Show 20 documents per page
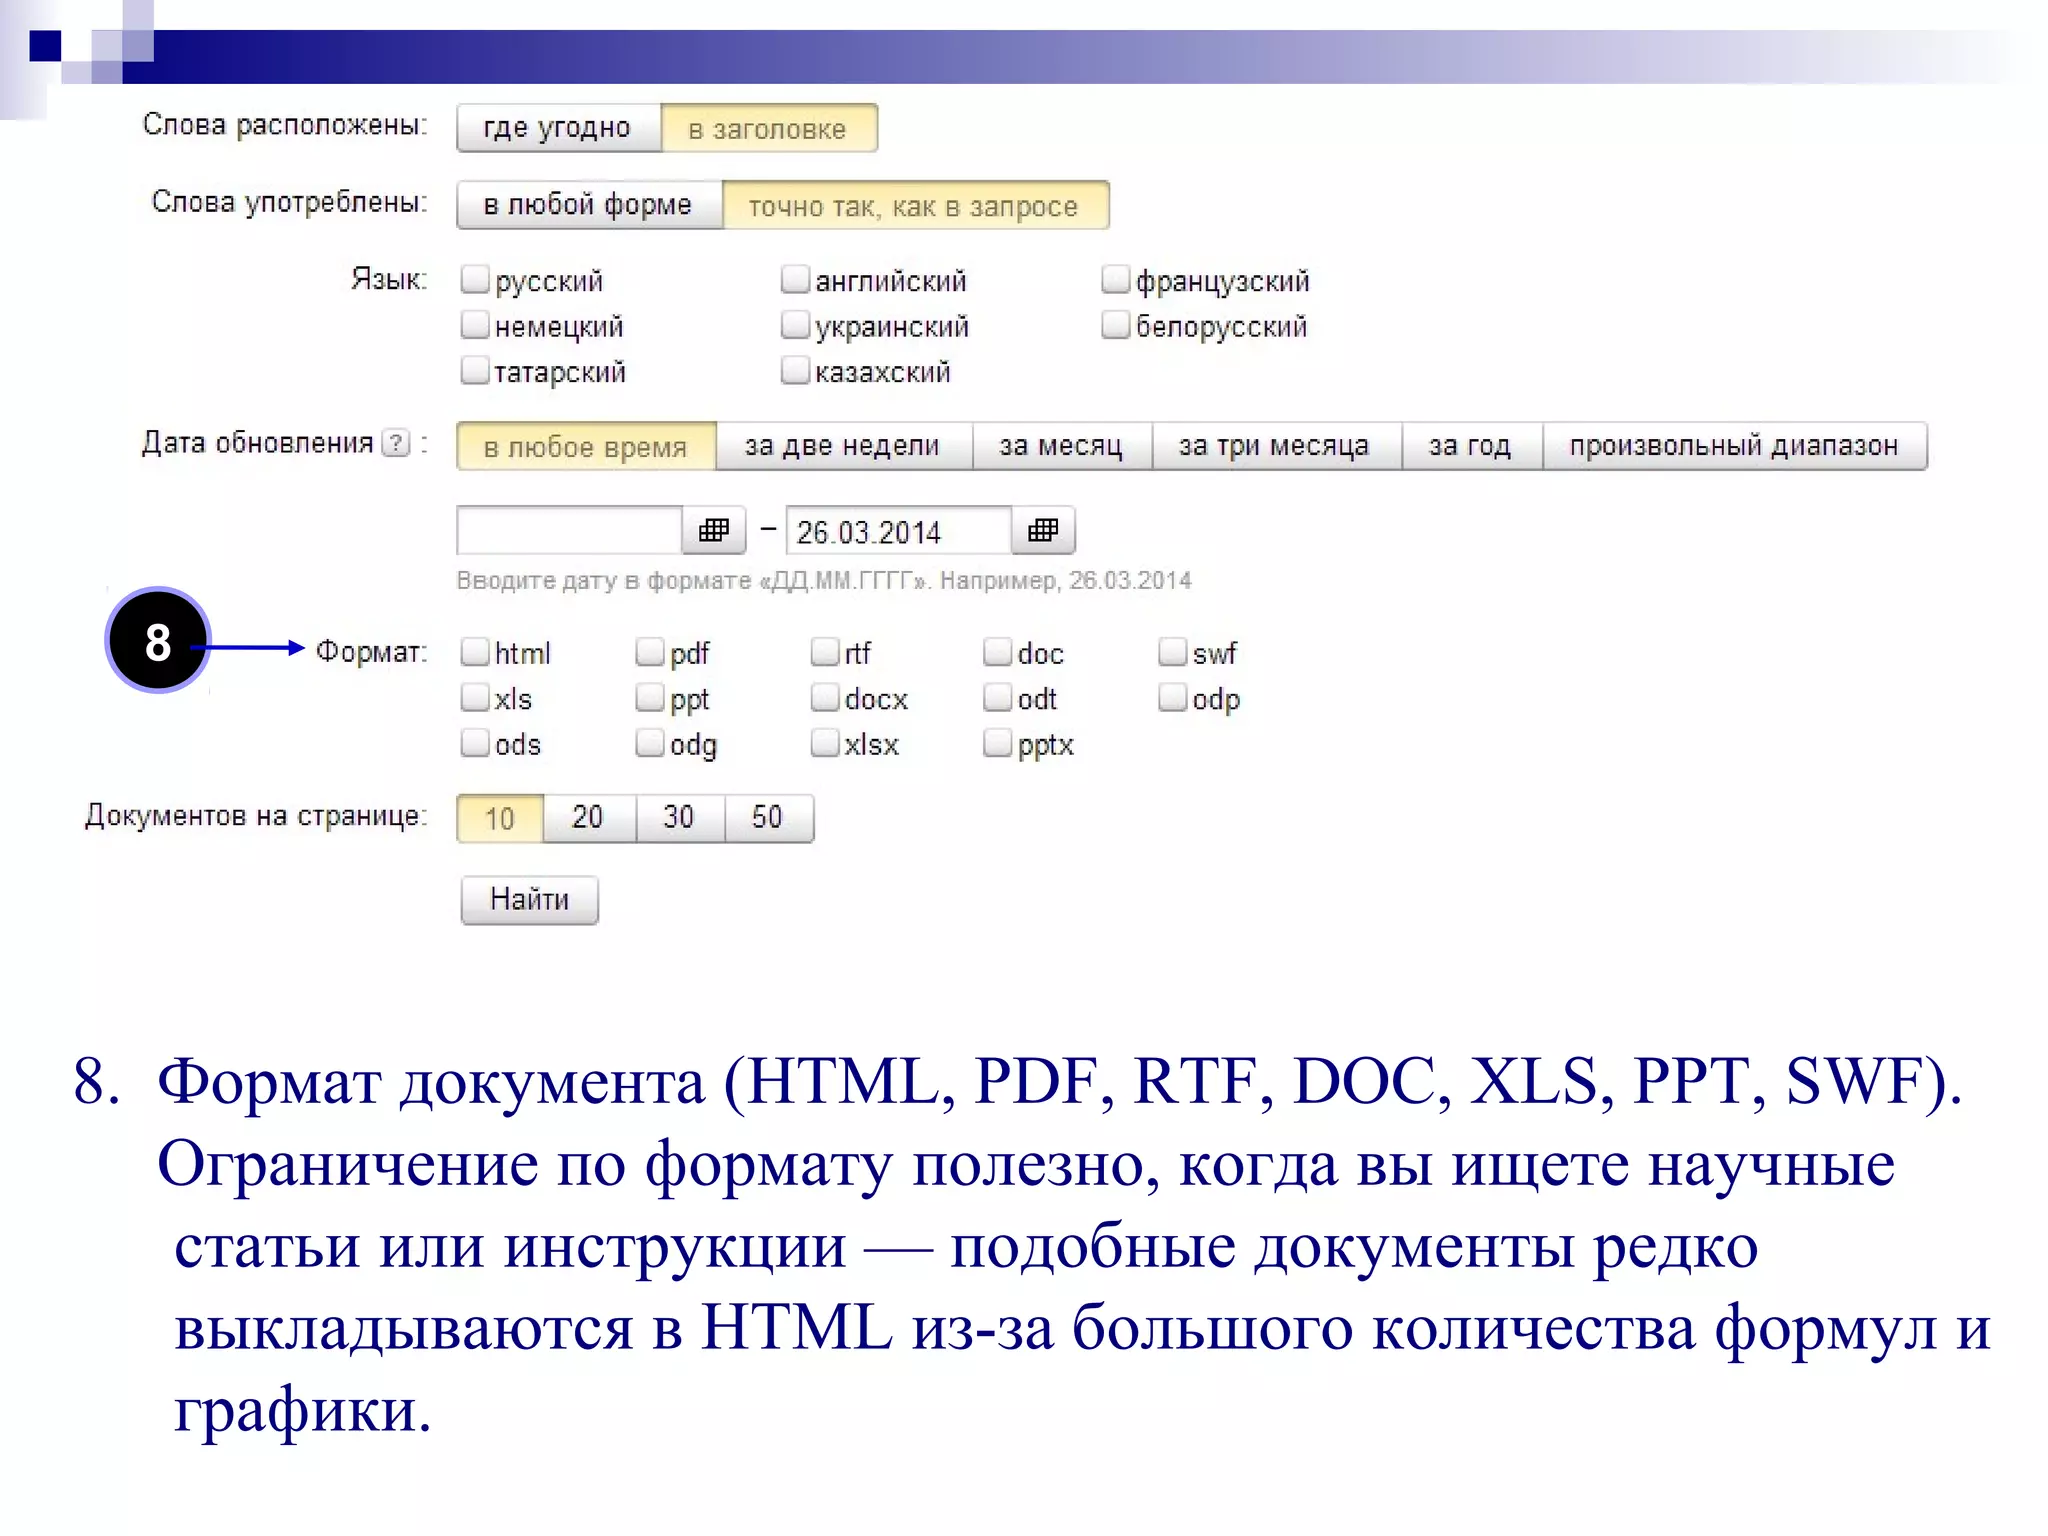 pos(589,818)
